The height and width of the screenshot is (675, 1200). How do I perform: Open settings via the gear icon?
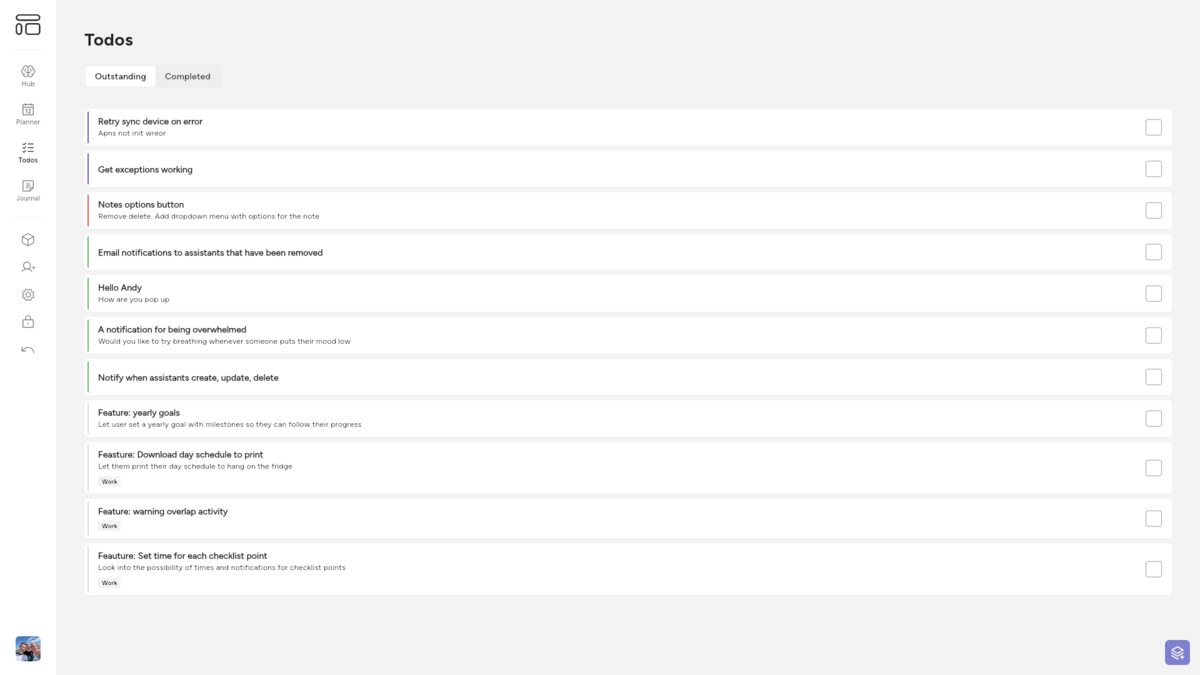click(x=28, y=295)
